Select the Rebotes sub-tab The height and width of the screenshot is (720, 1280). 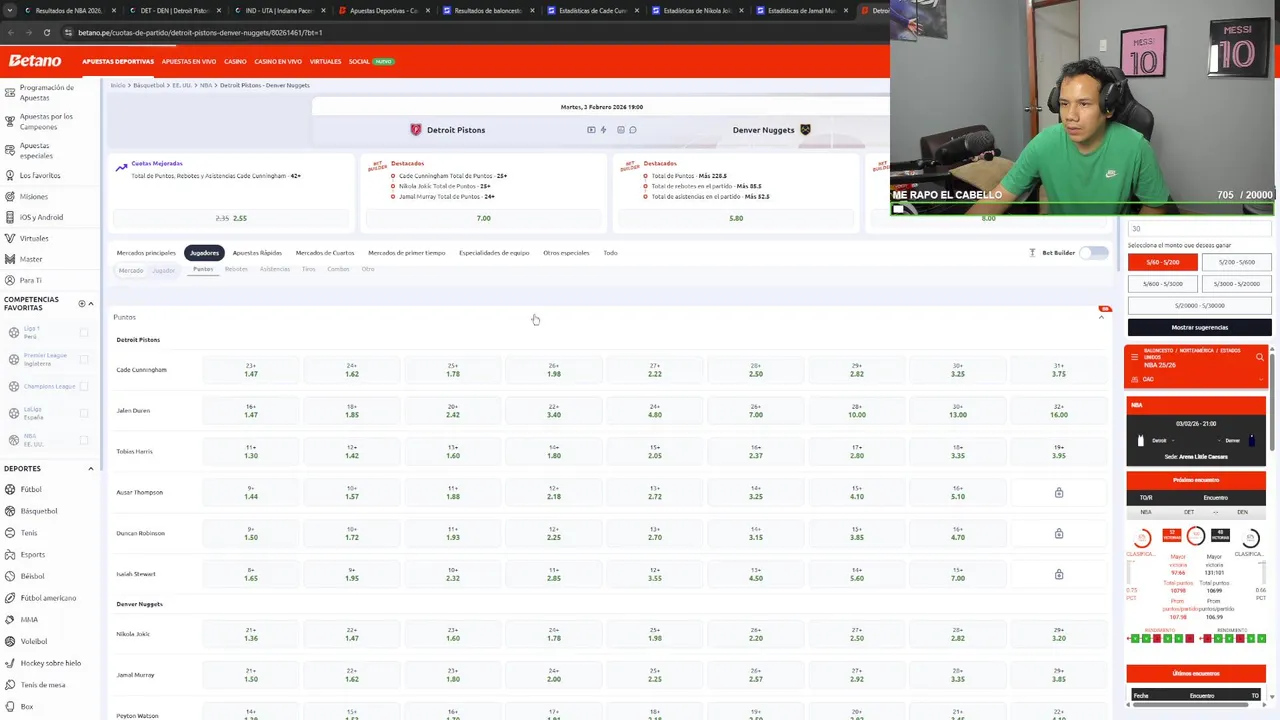(236, 269)
